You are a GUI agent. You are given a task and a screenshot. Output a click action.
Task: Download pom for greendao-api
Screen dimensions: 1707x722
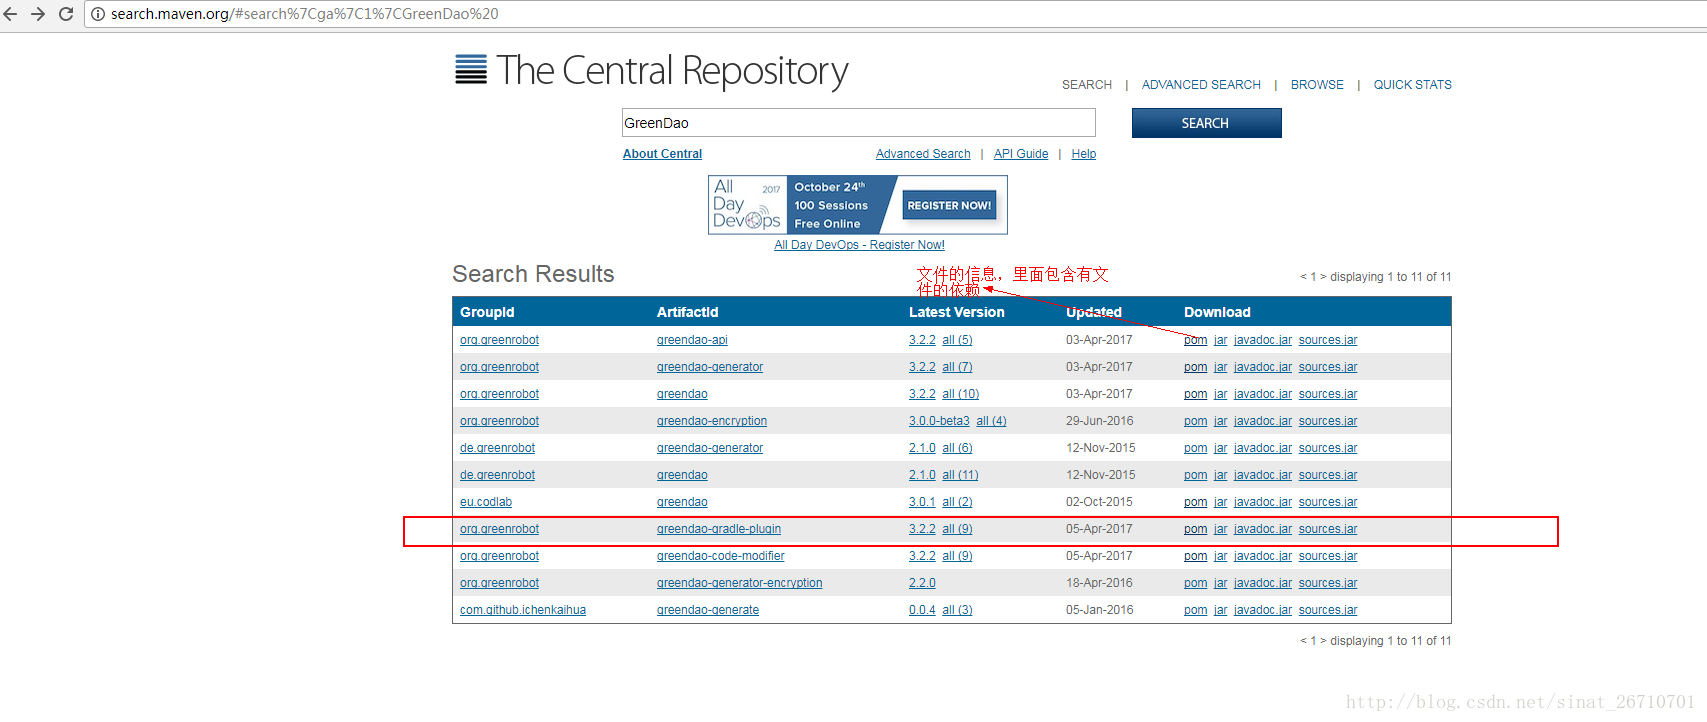coord(1195,340)
